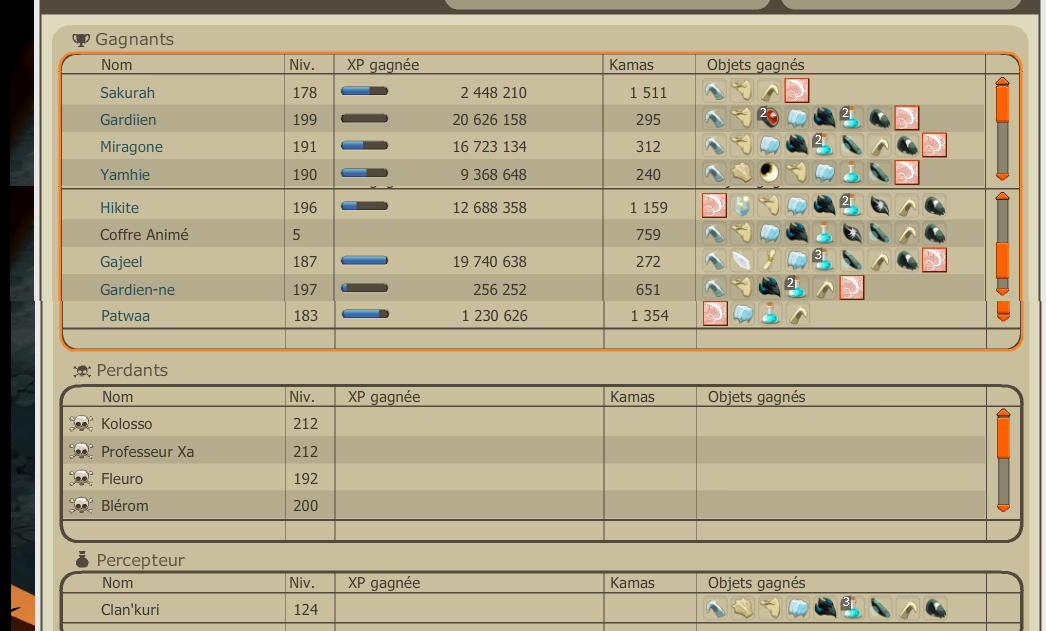Click the dark spiky feather in Gardien-ne's row
1046x631 pixels.
coord(769,288)
